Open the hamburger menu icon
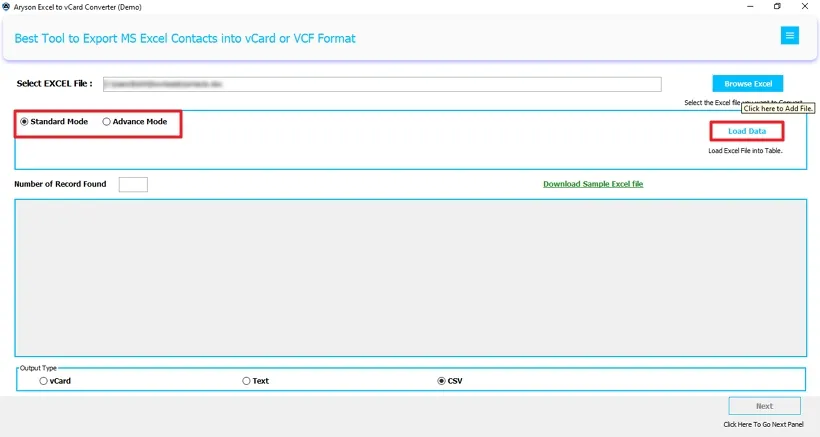 789,36
